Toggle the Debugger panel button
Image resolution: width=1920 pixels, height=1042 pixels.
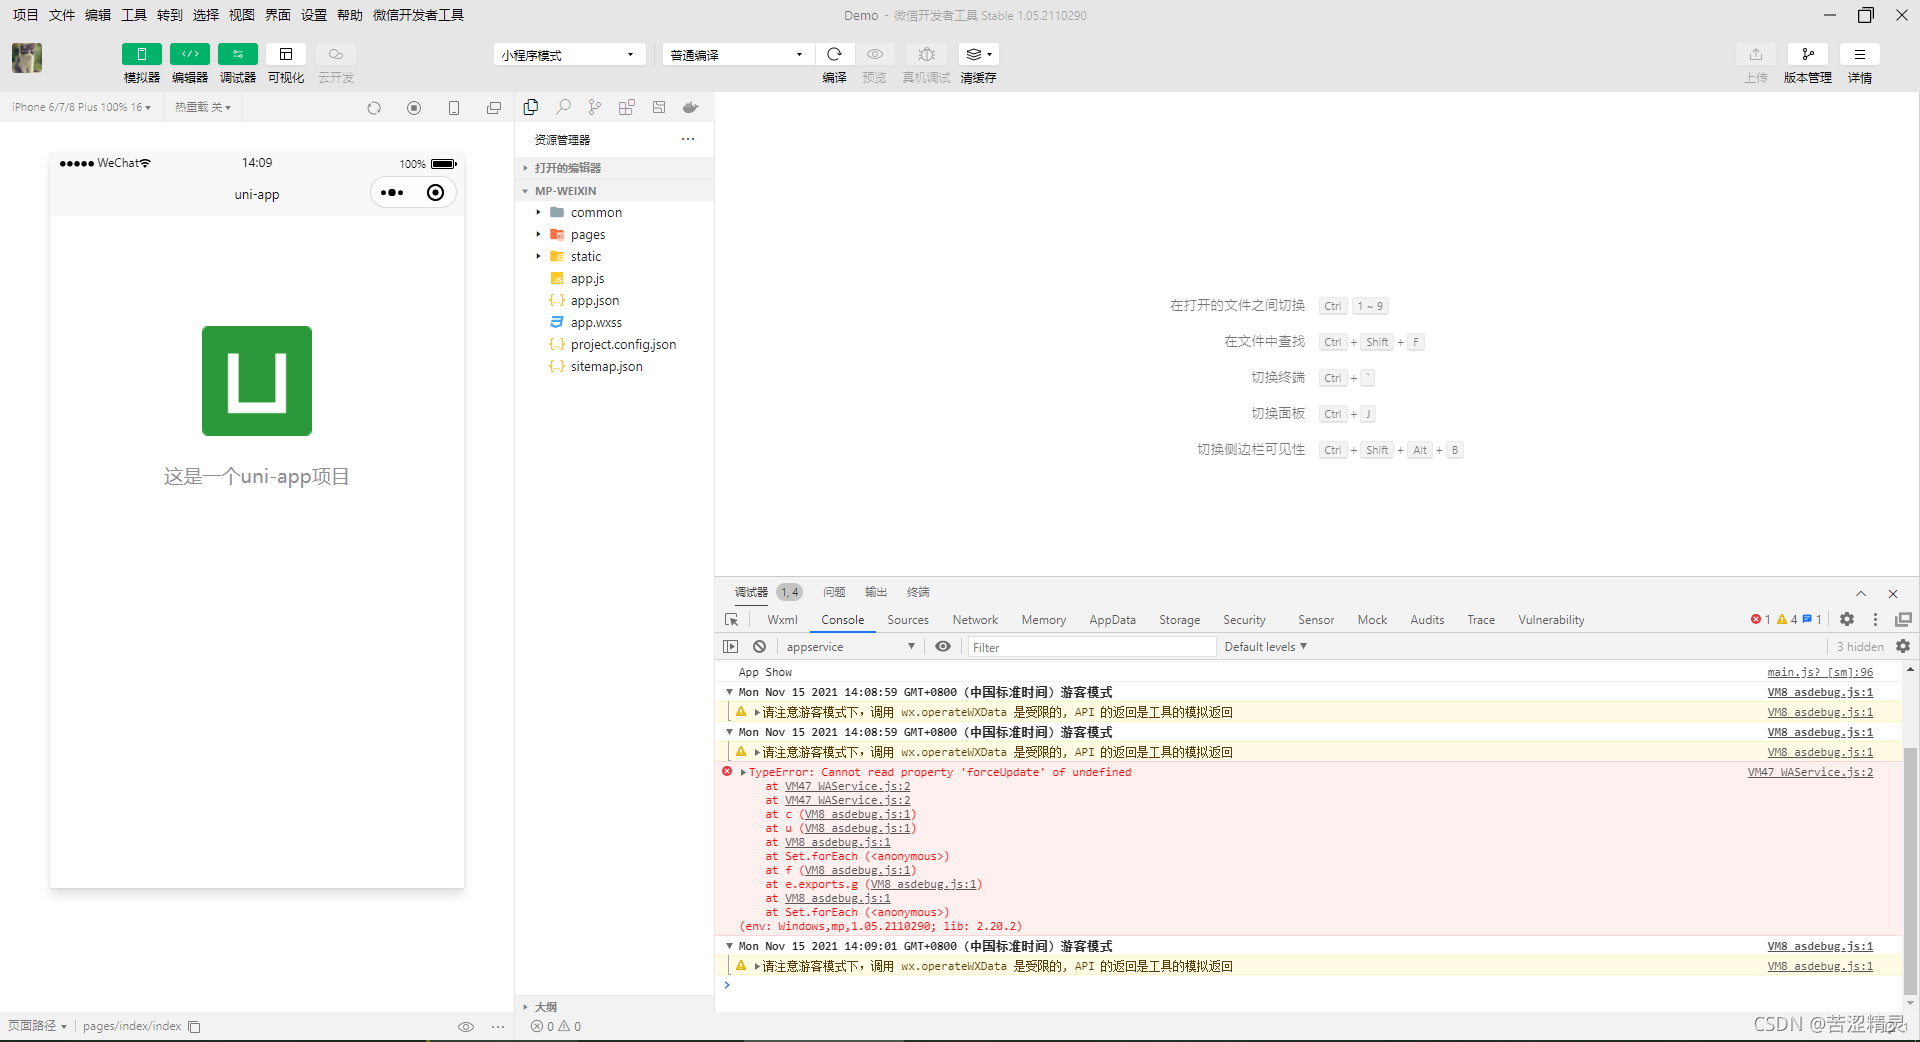point(238,54)
